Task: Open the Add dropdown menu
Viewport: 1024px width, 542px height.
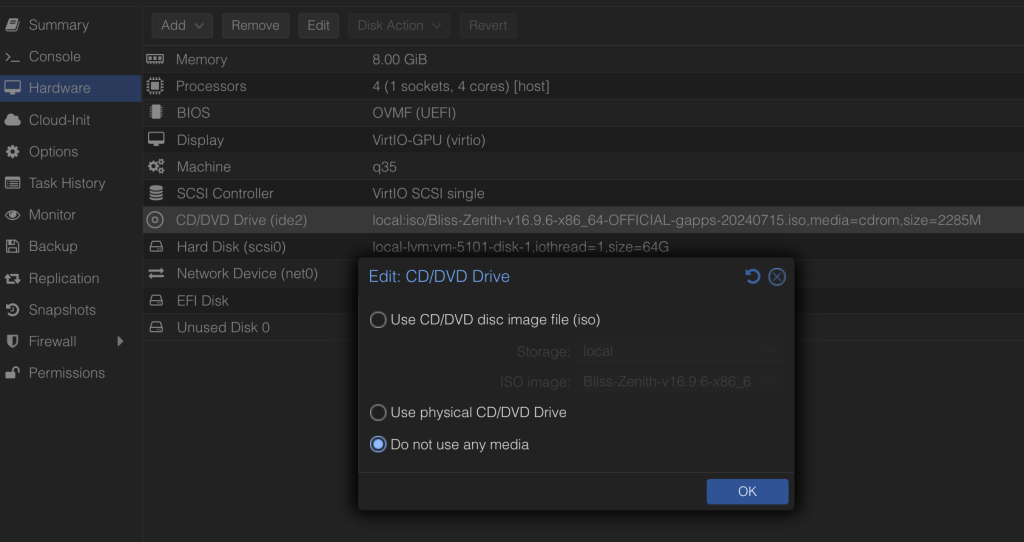Action: point(182,25)
